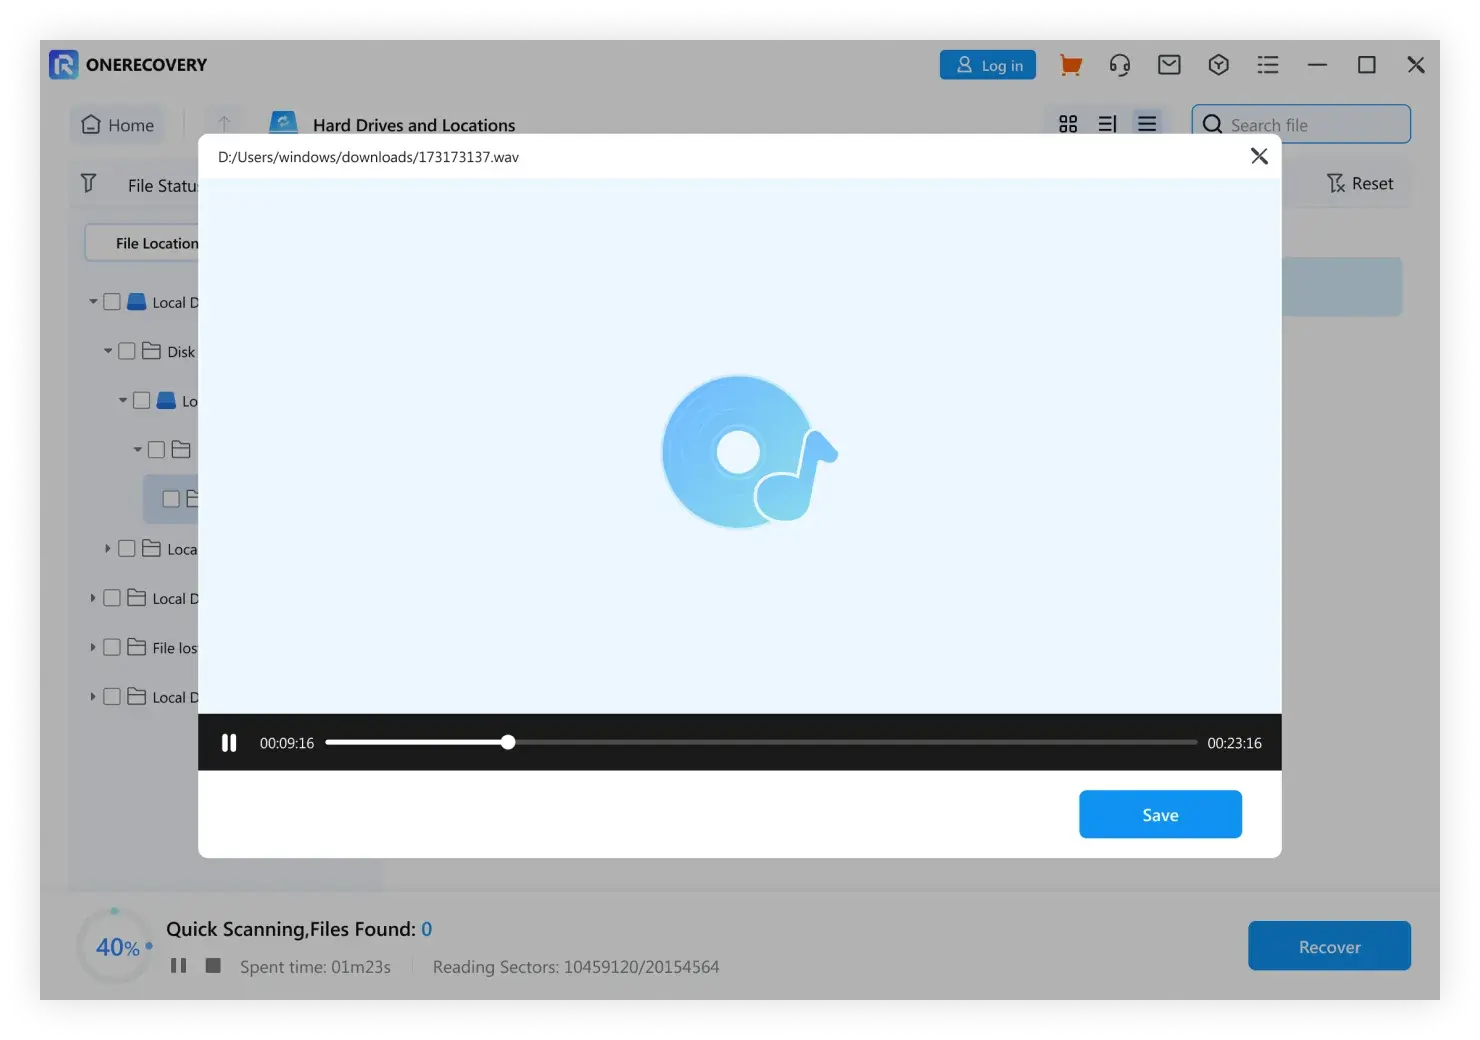Expand the File lost tree node

pyautogui.click(x=93, y=647)
